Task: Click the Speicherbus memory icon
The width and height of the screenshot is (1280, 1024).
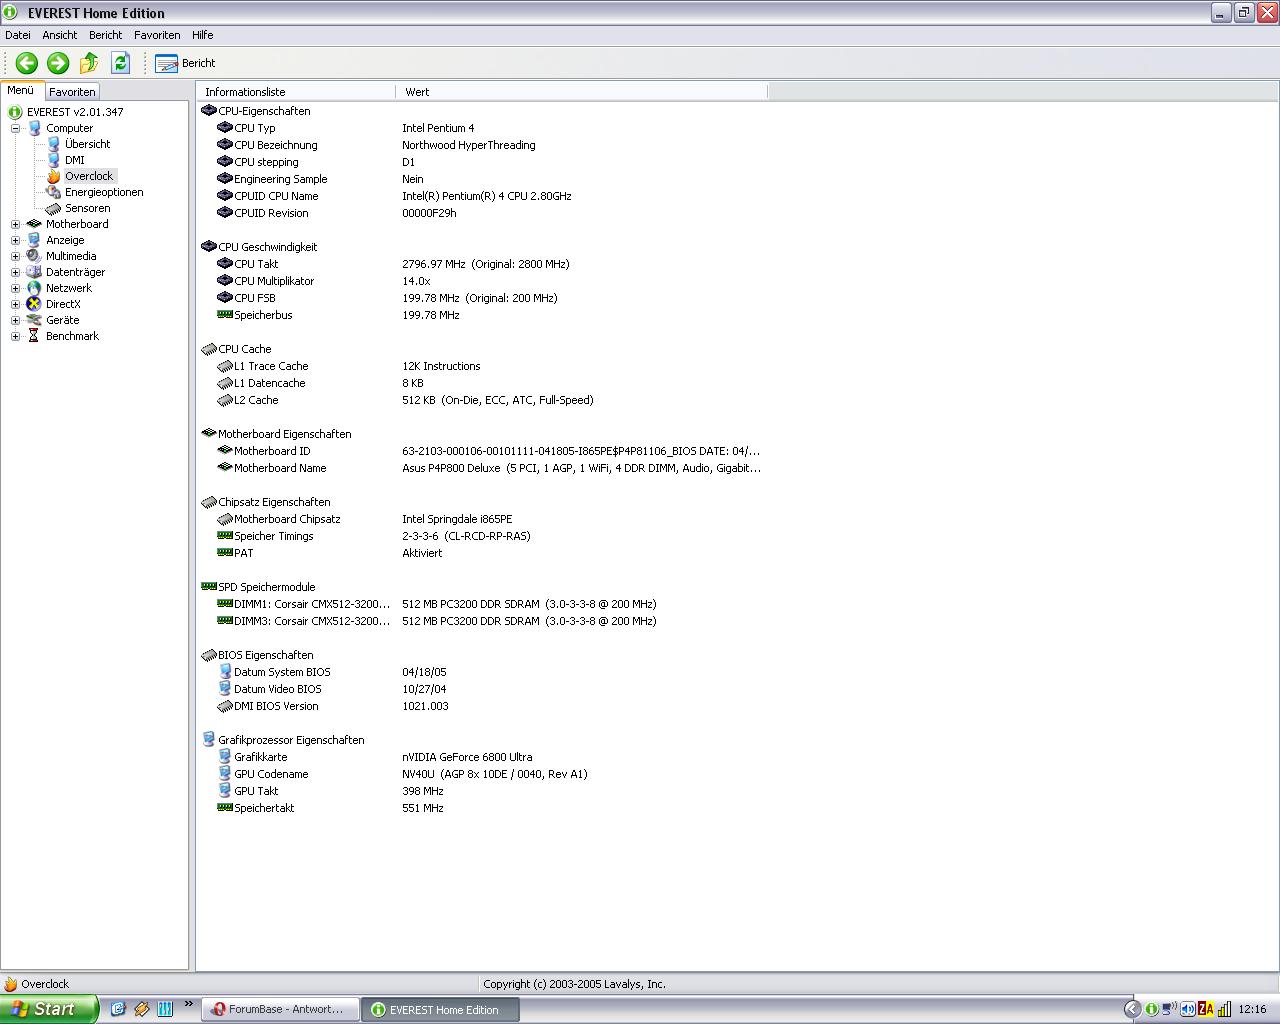Action: [225, 315]
